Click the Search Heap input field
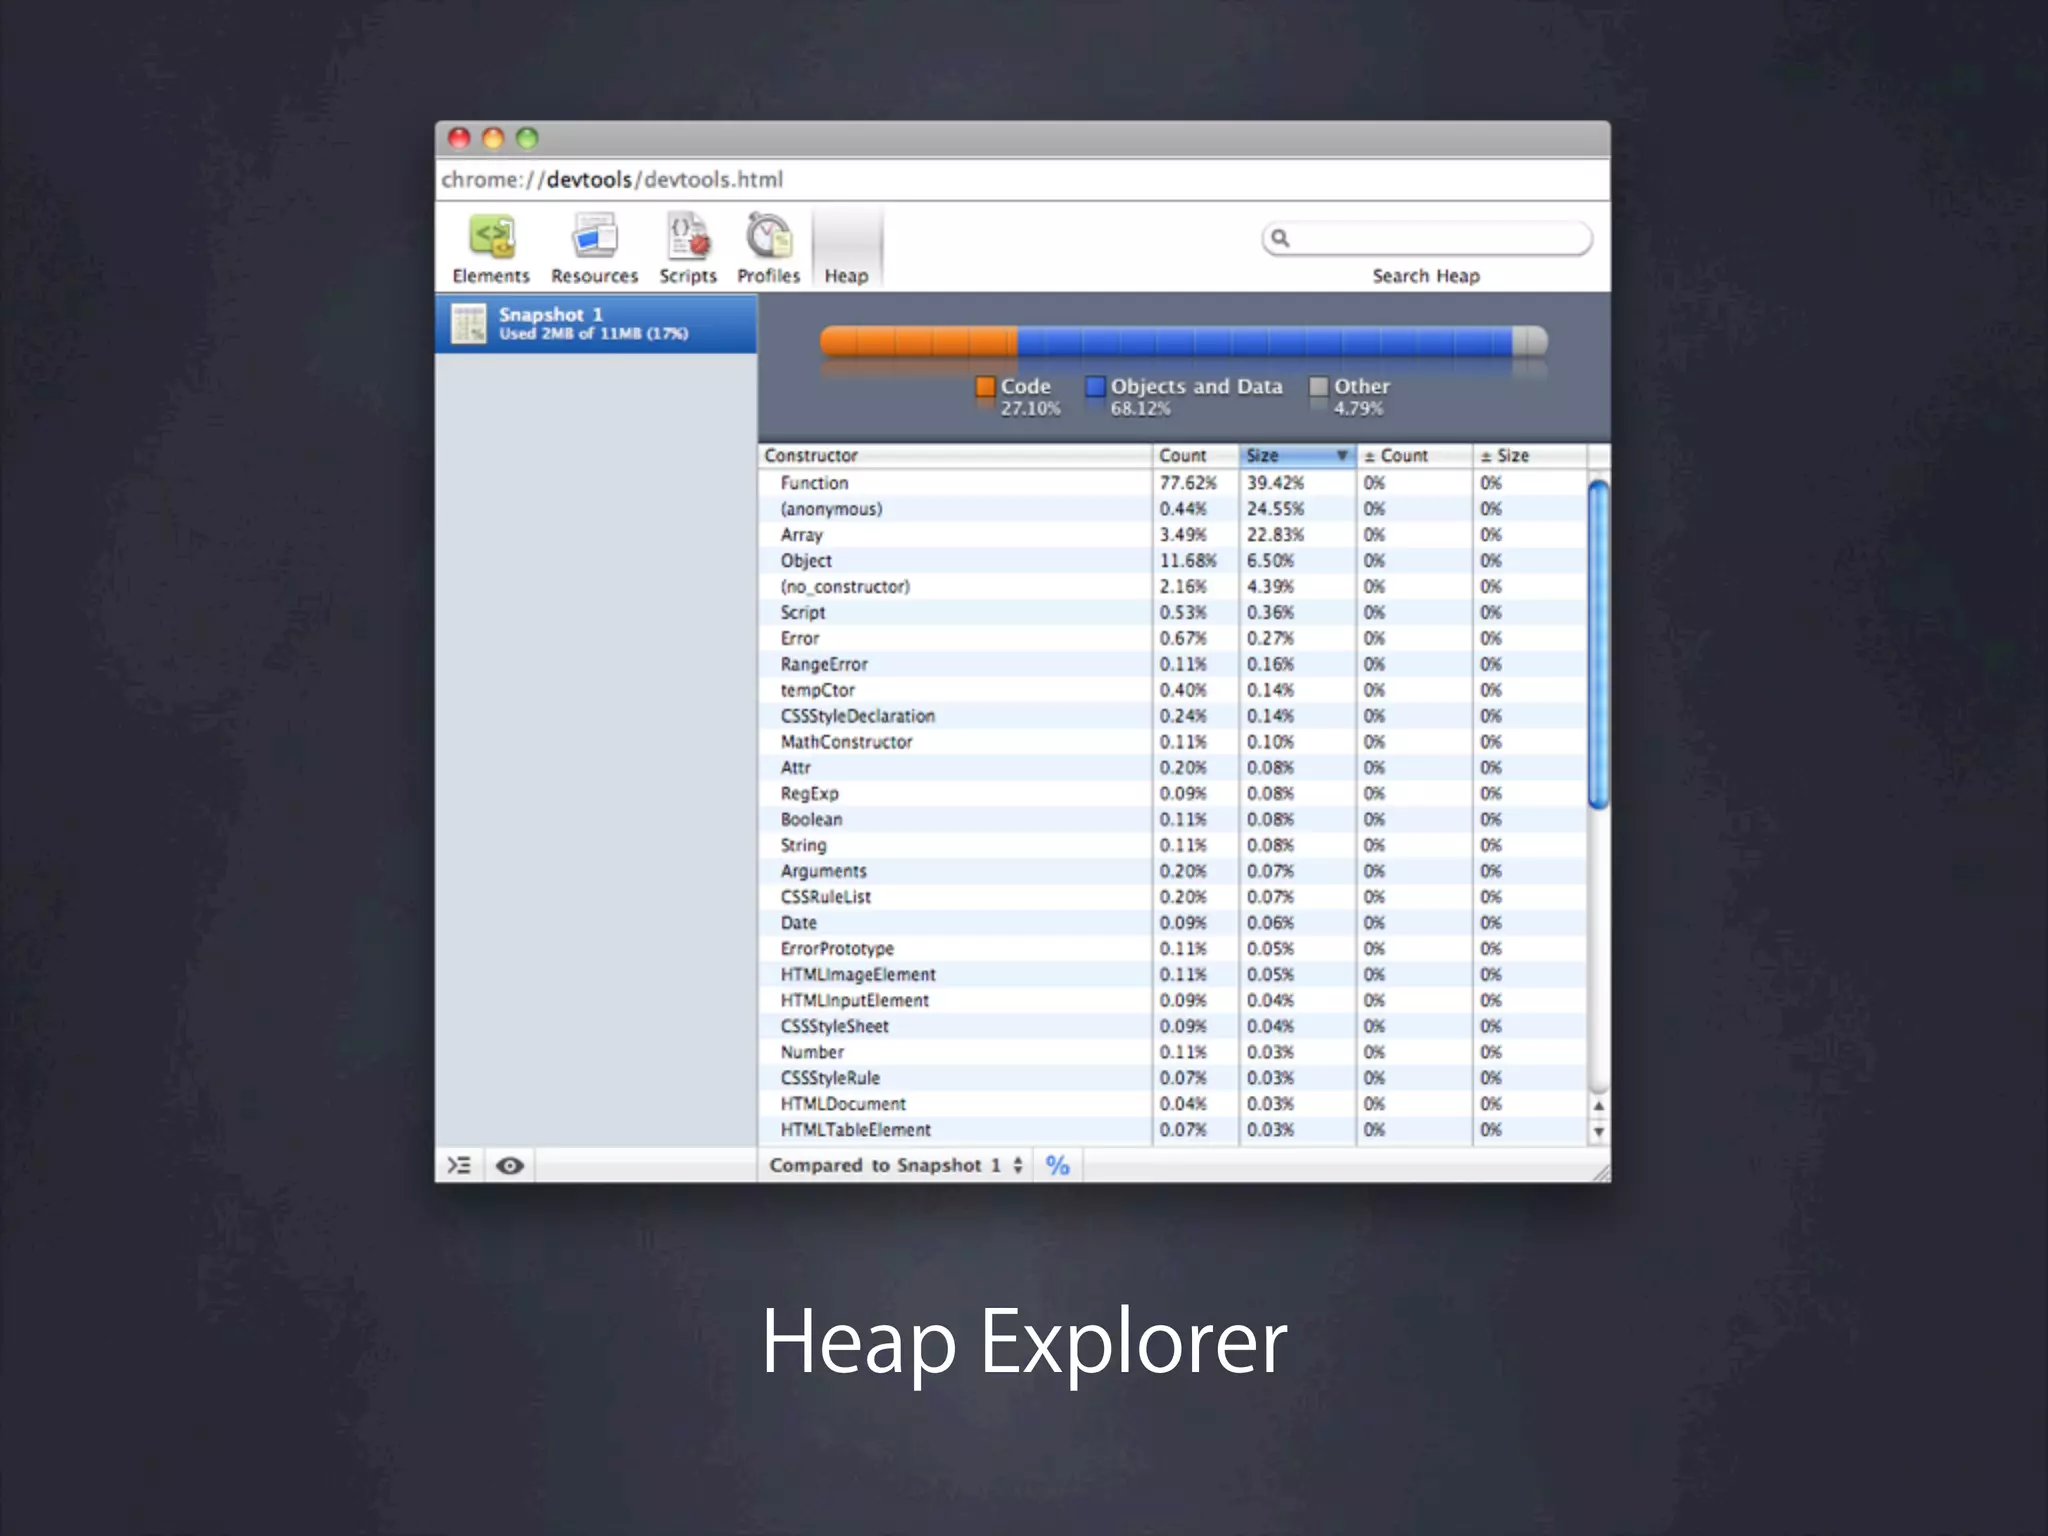 coord(1427,239)
